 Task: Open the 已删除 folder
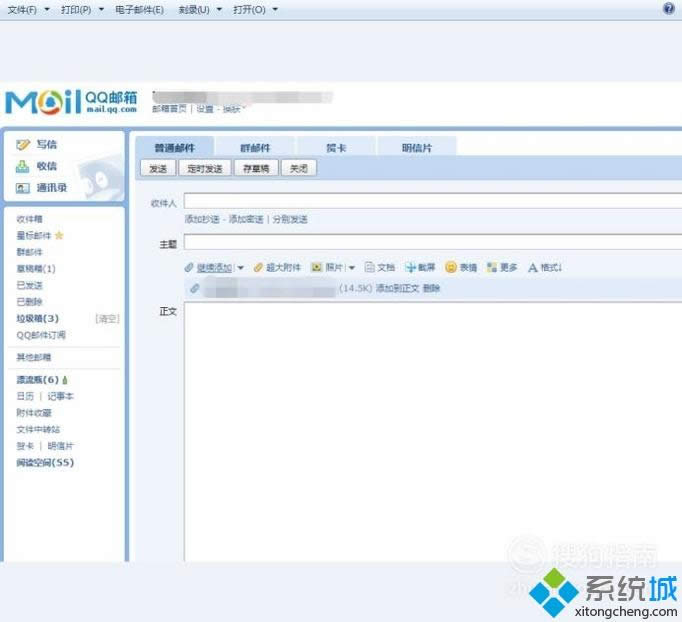pos(30,302)
